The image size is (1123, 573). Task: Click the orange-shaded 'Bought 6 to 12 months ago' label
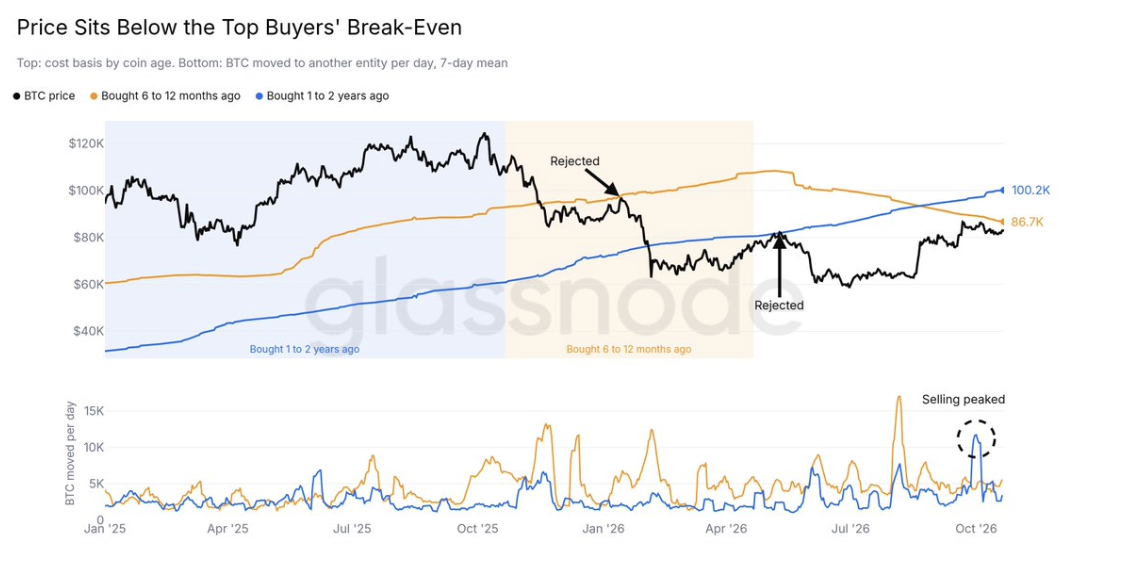click(x=629, y=350)
